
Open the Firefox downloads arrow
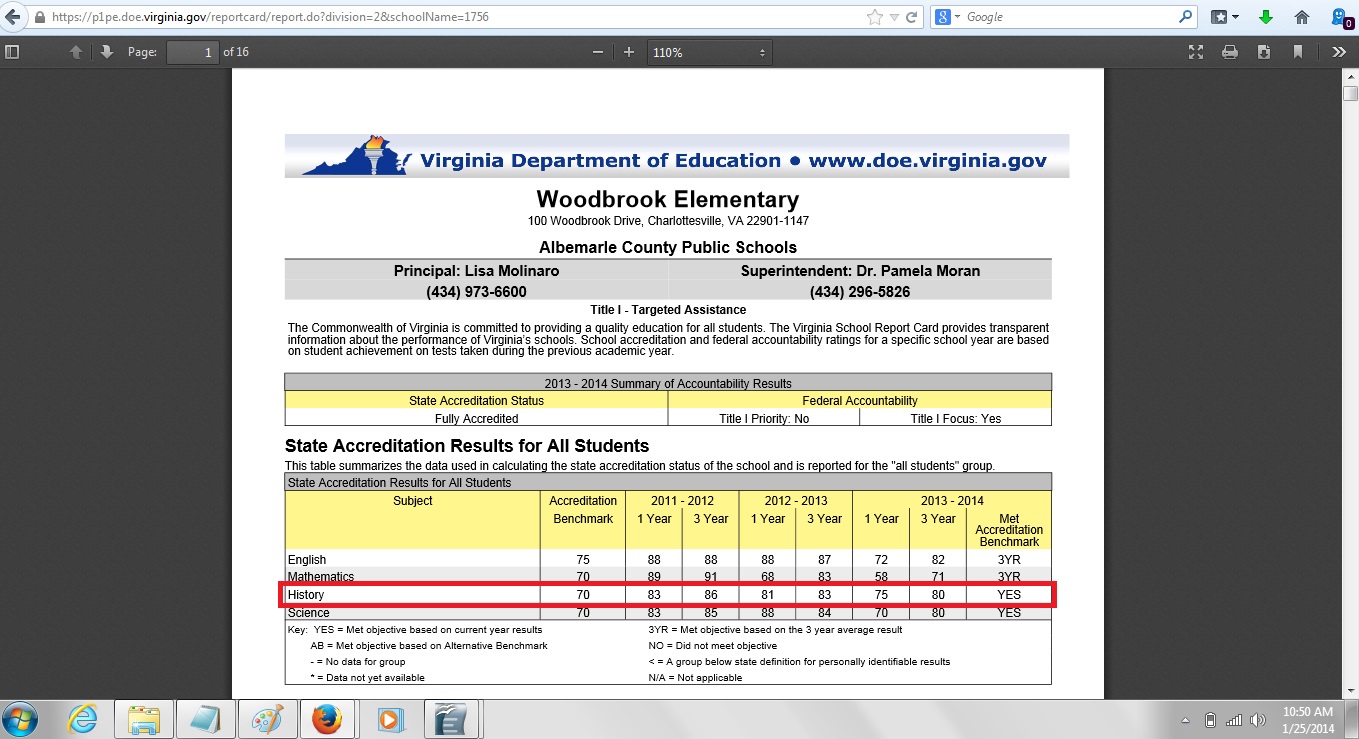tap(1266, 17)
